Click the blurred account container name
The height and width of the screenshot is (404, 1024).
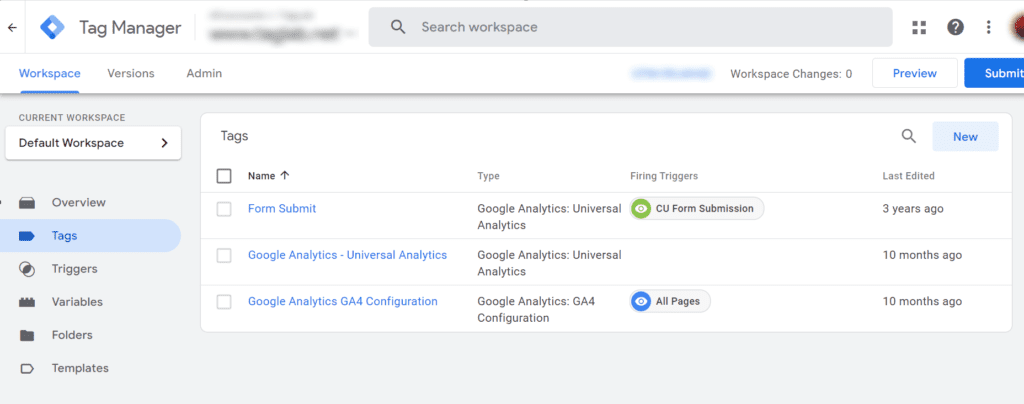(282, 32)
